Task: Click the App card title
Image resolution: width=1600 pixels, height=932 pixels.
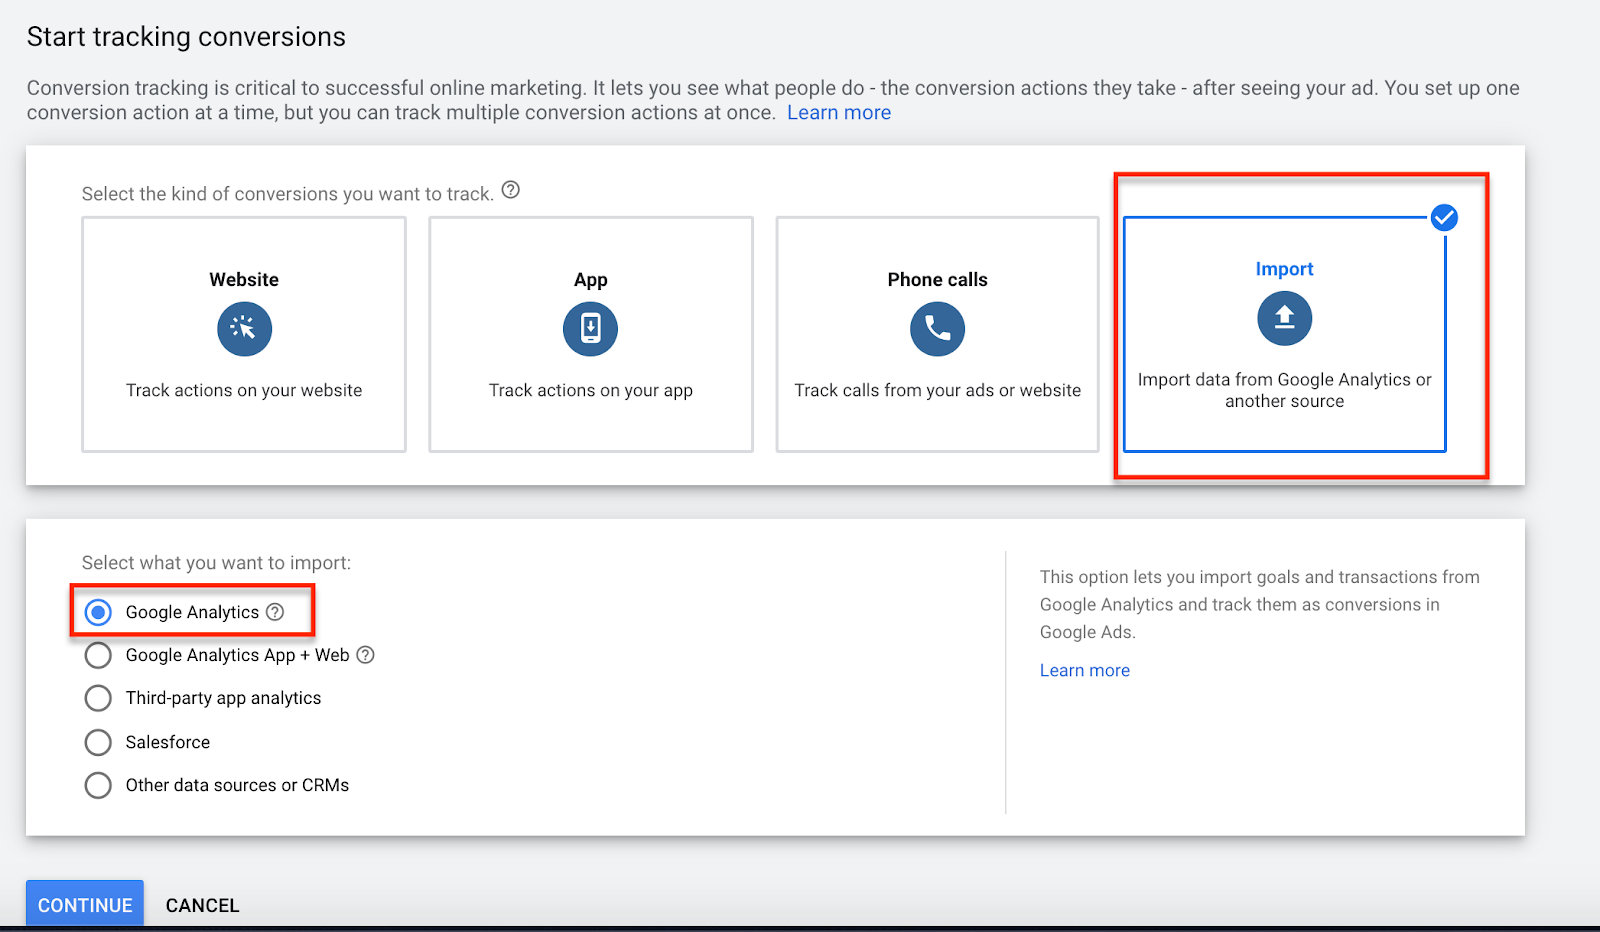Action: coord(591,280)
